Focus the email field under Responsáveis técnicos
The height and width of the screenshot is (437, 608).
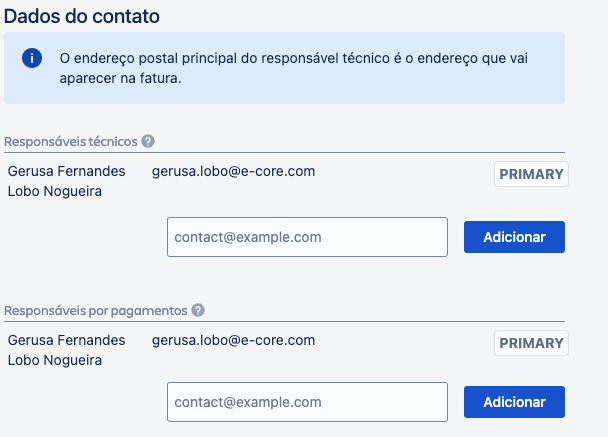click(307, 237)
